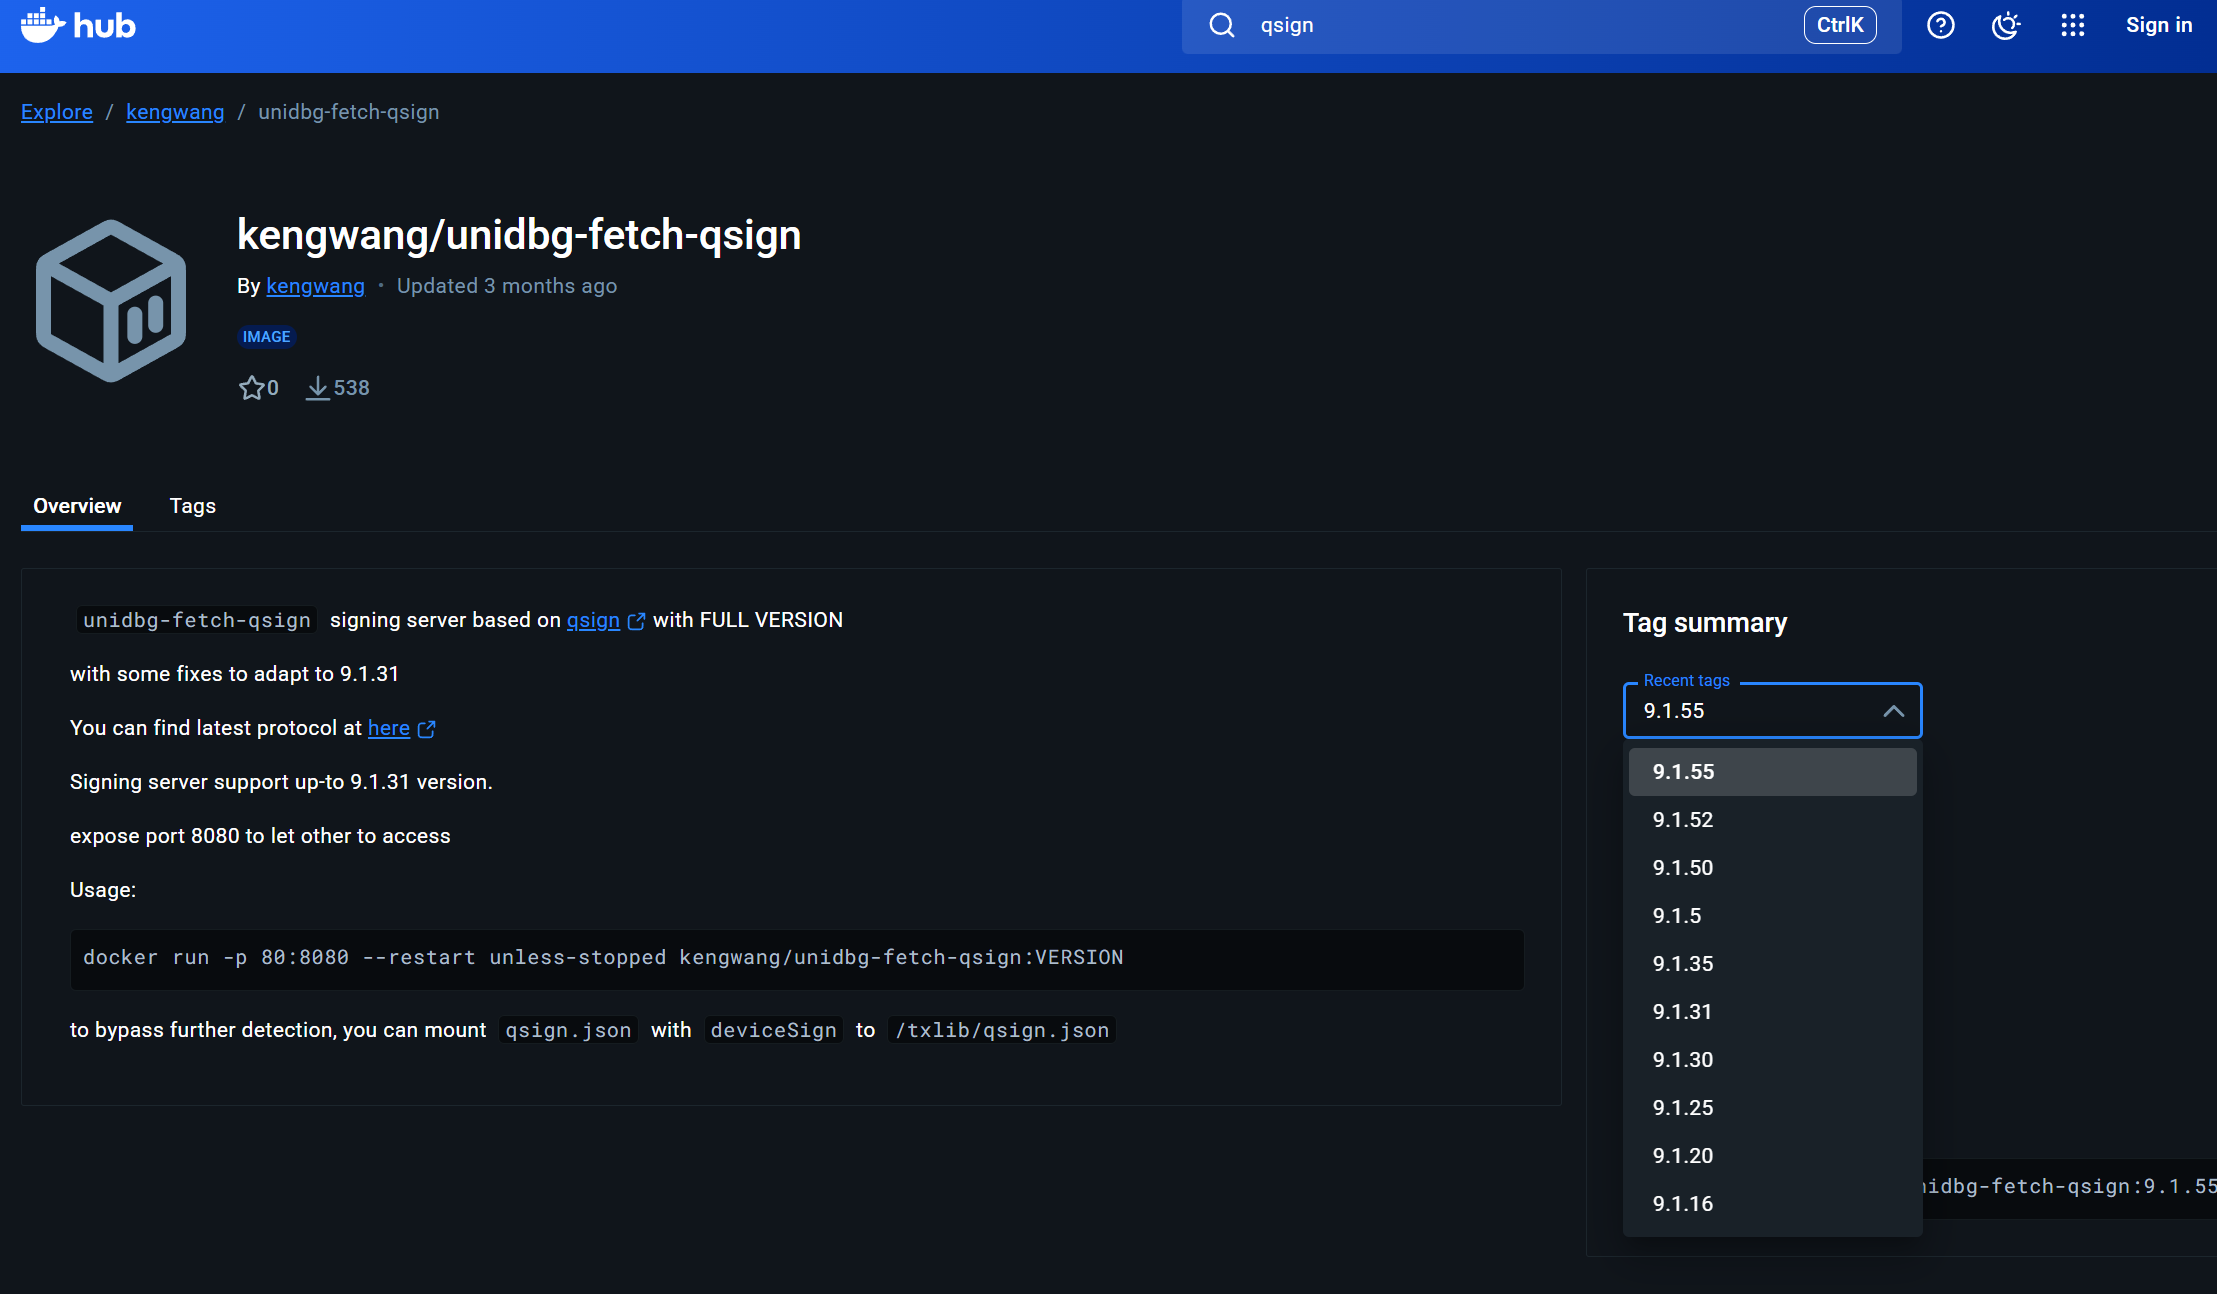2217x1294 pixels.
Task: Select tag 9.1.31 from the list
Action: click(1772, 1012)
